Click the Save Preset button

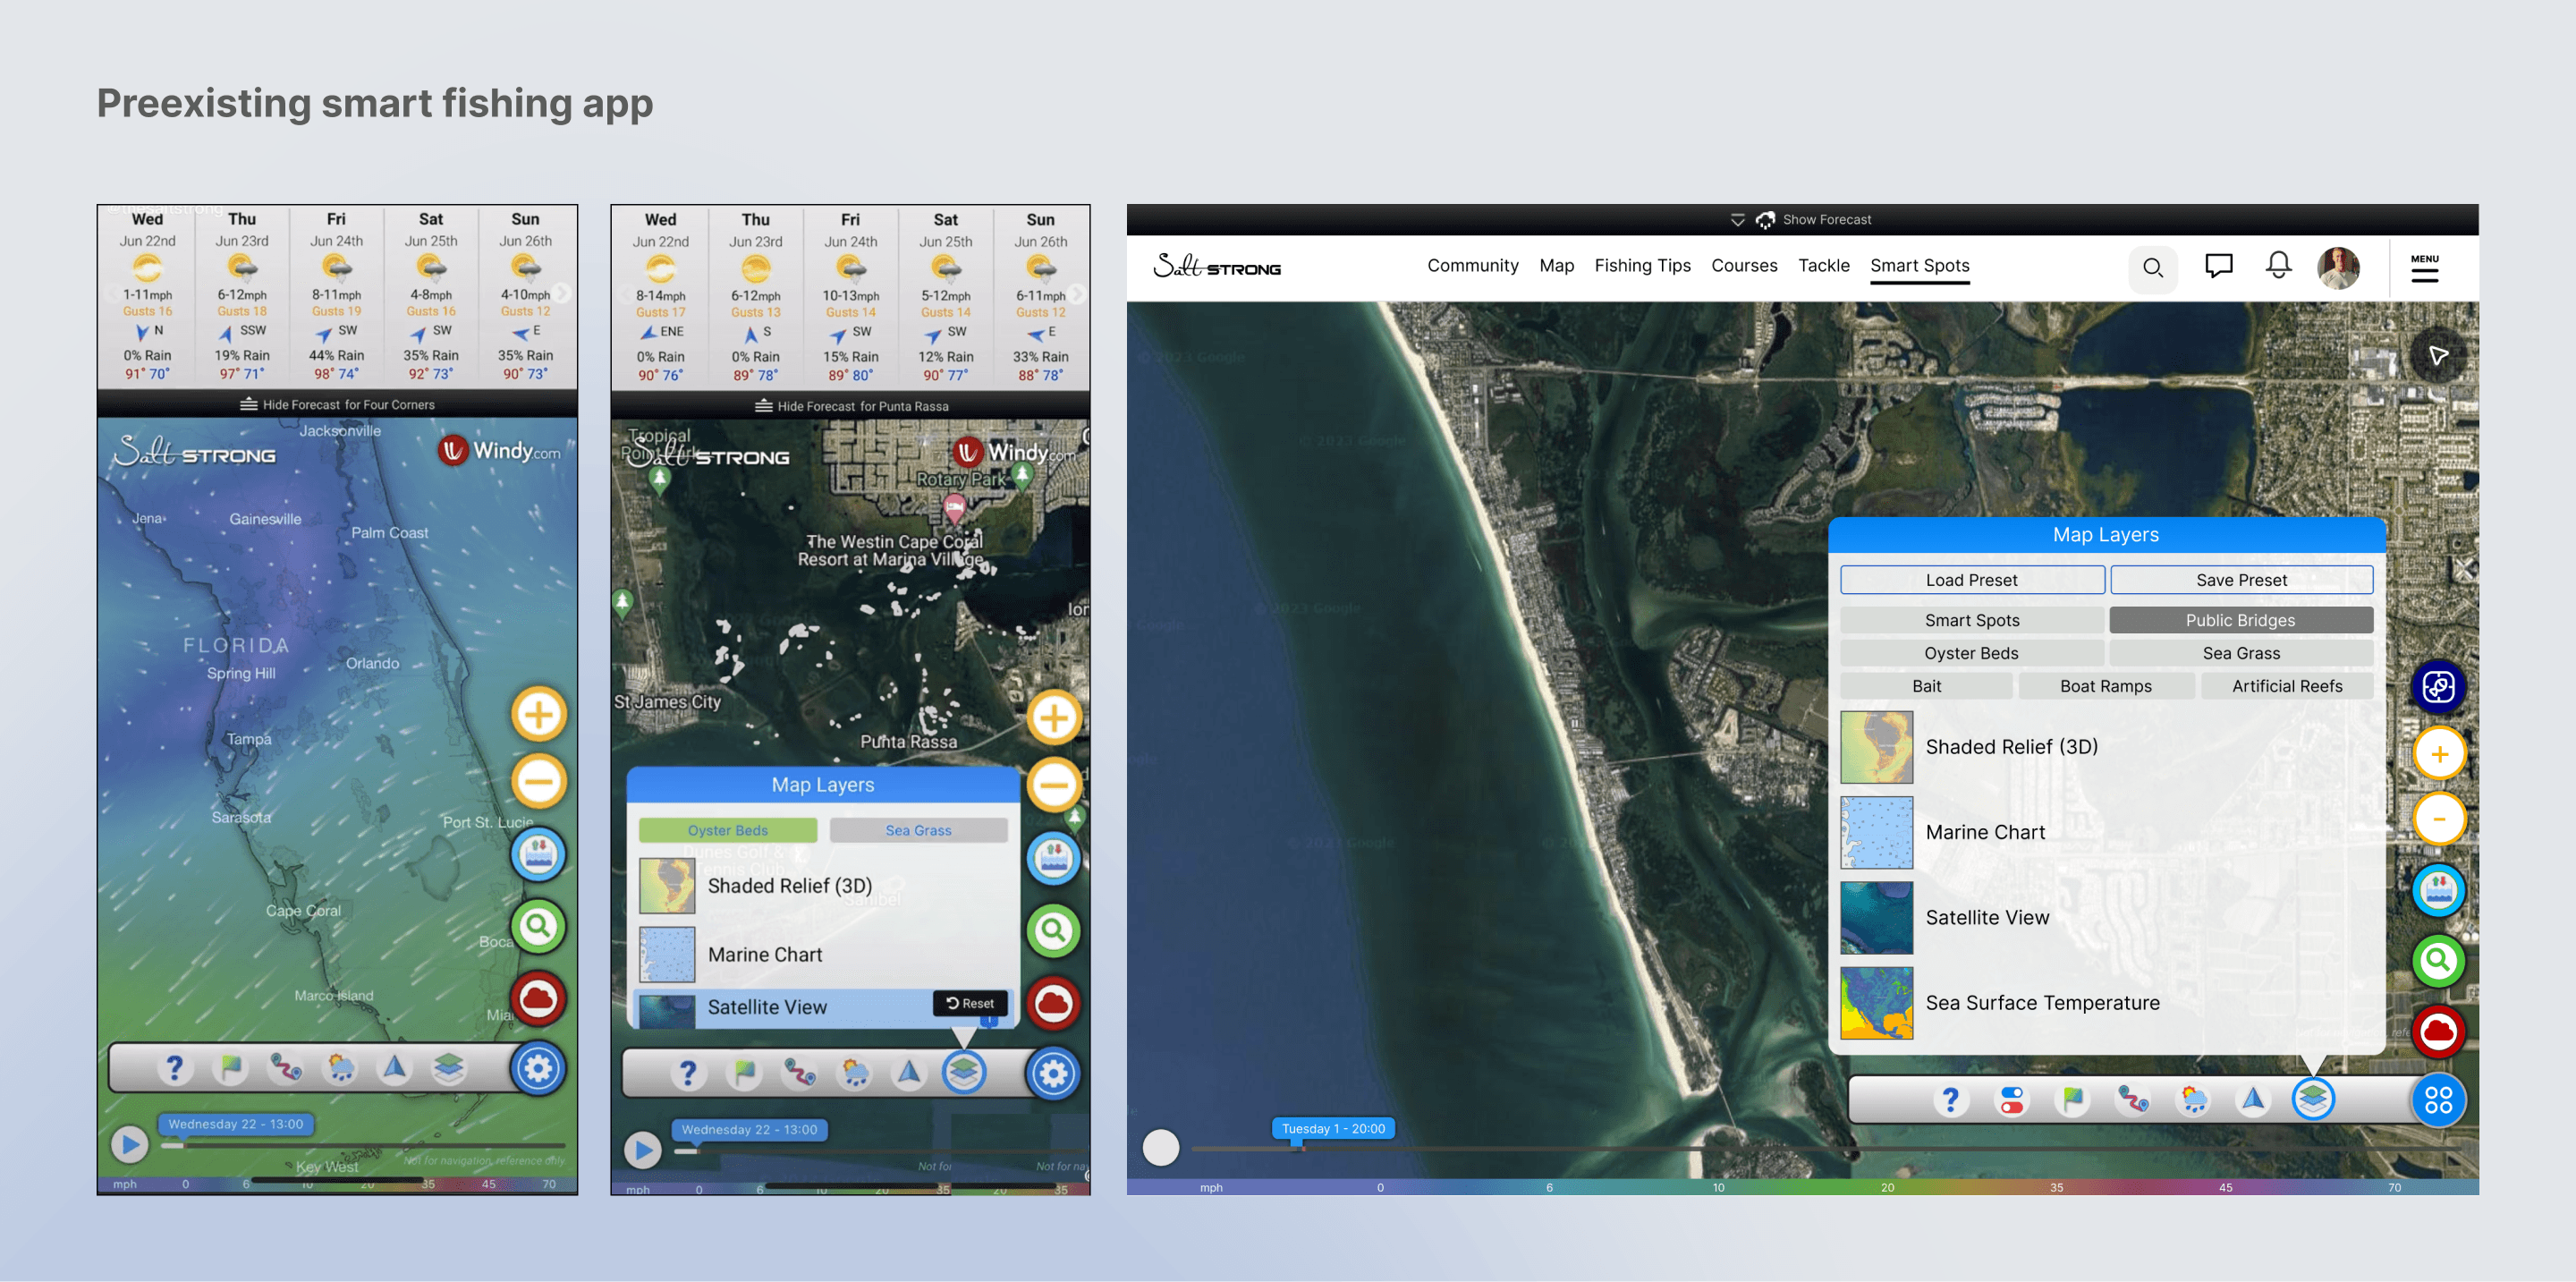click(x=2240, y=580)
